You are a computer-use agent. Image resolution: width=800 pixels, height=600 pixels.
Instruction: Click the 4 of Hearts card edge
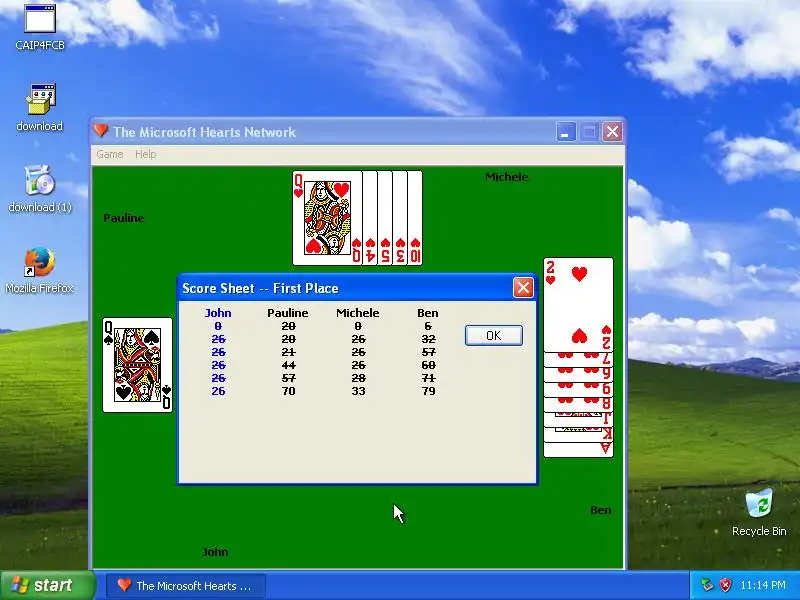tap(370, 218)
